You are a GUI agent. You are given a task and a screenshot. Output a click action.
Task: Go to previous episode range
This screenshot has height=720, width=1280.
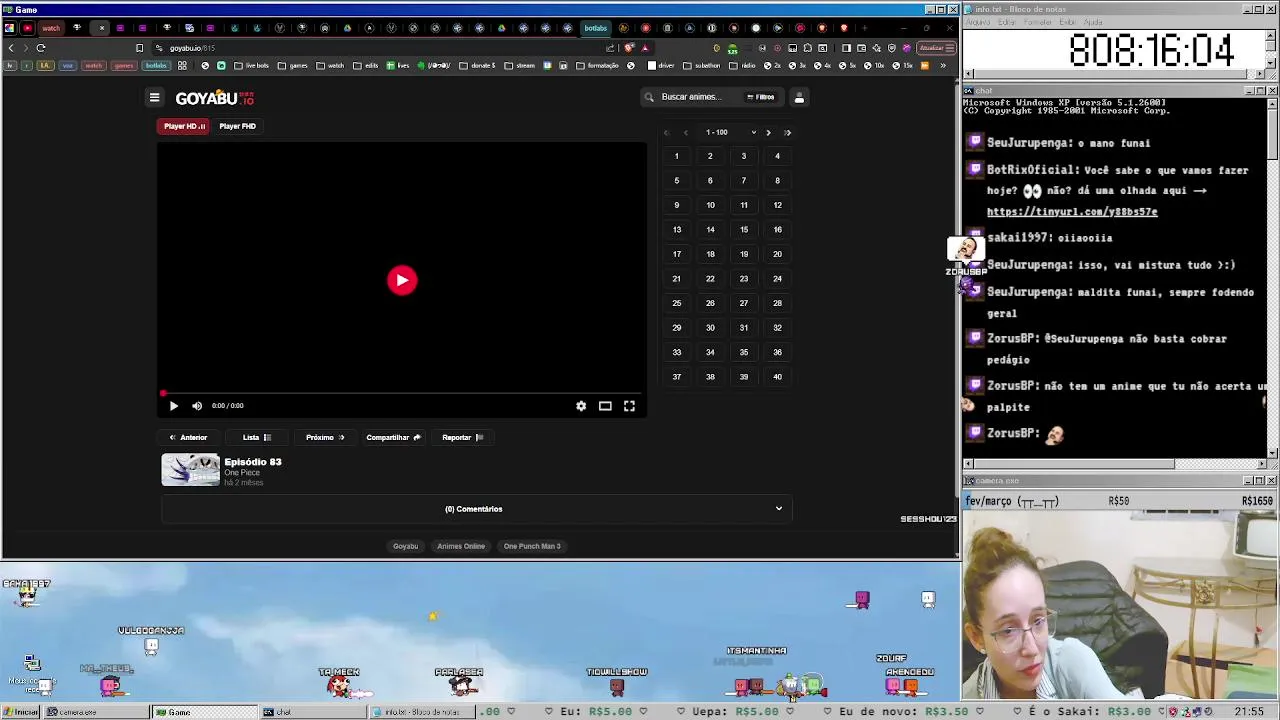686,132
